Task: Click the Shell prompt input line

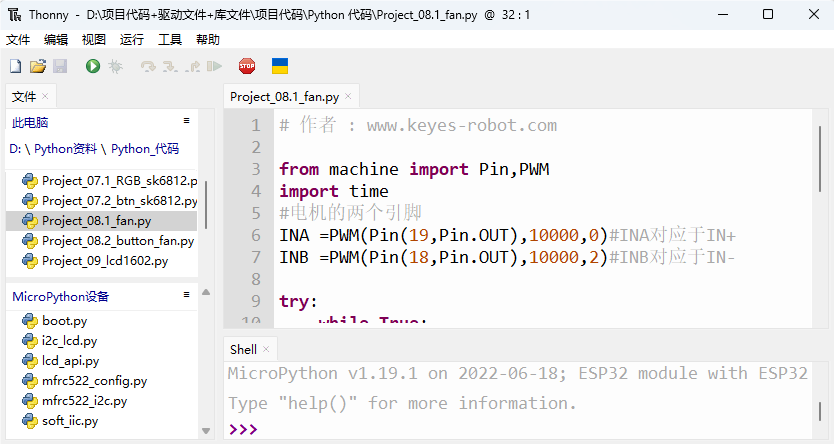Action: point(519,429)
